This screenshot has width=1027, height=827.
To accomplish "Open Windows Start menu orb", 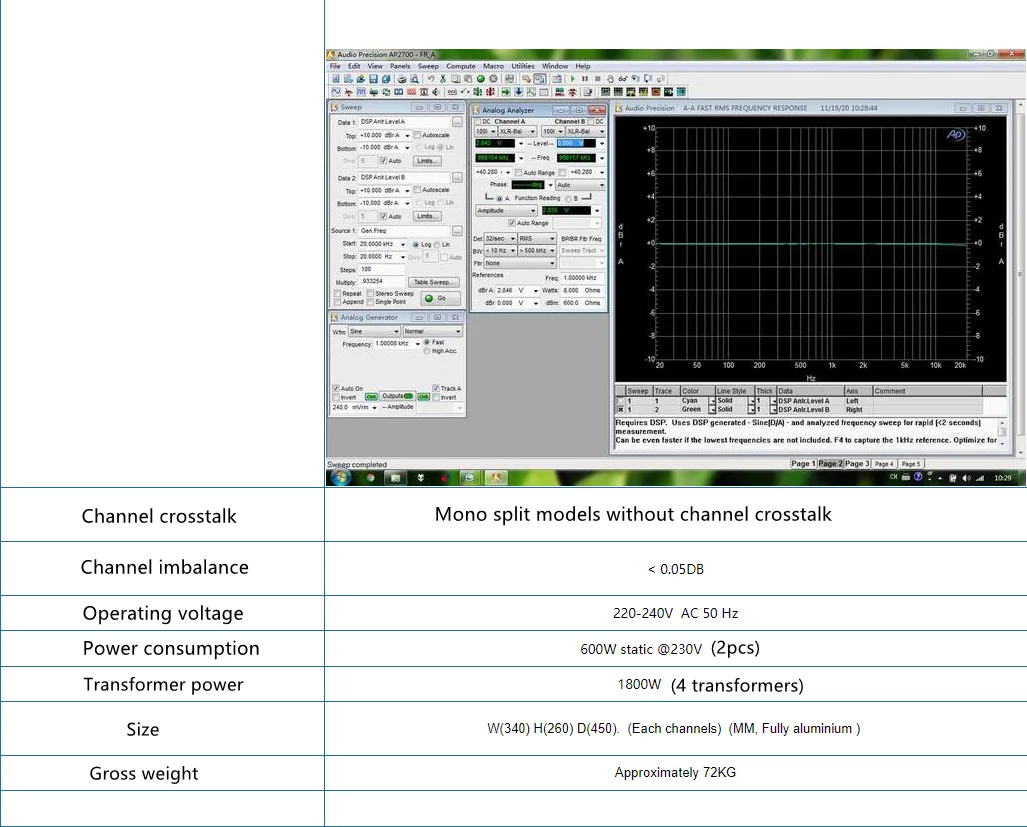I will click(340, 478).
